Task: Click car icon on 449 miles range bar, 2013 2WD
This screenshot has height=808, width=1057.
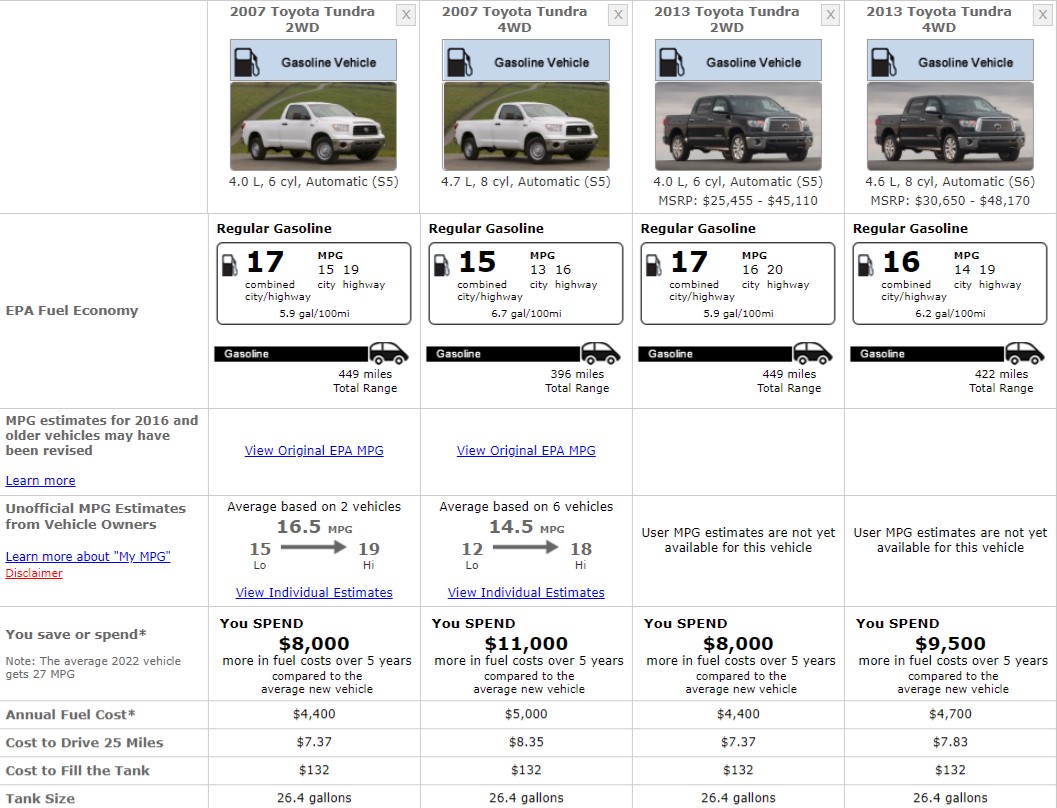Action: [x=813, y=352]
